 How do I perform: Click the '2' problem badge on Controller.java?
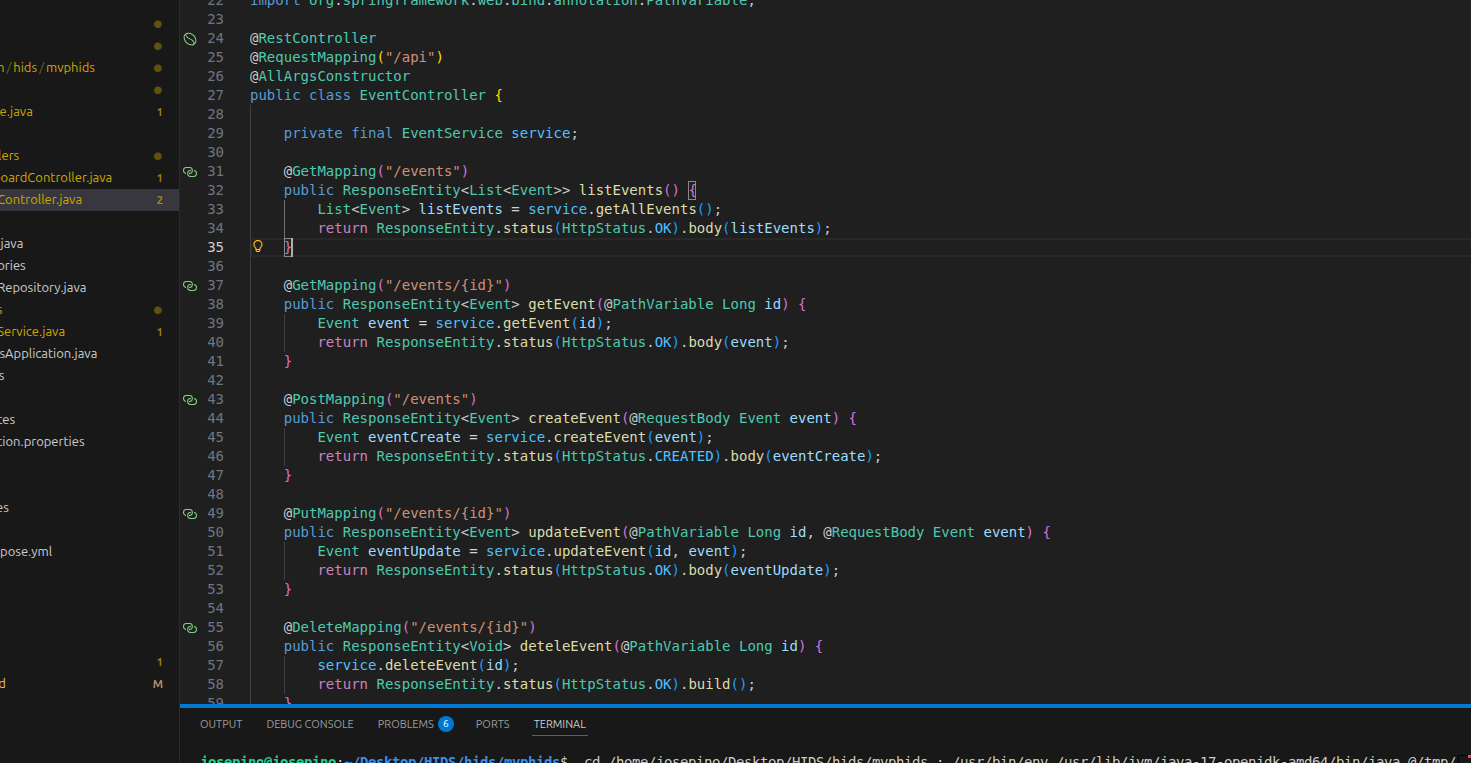click(x=159, y=199)
